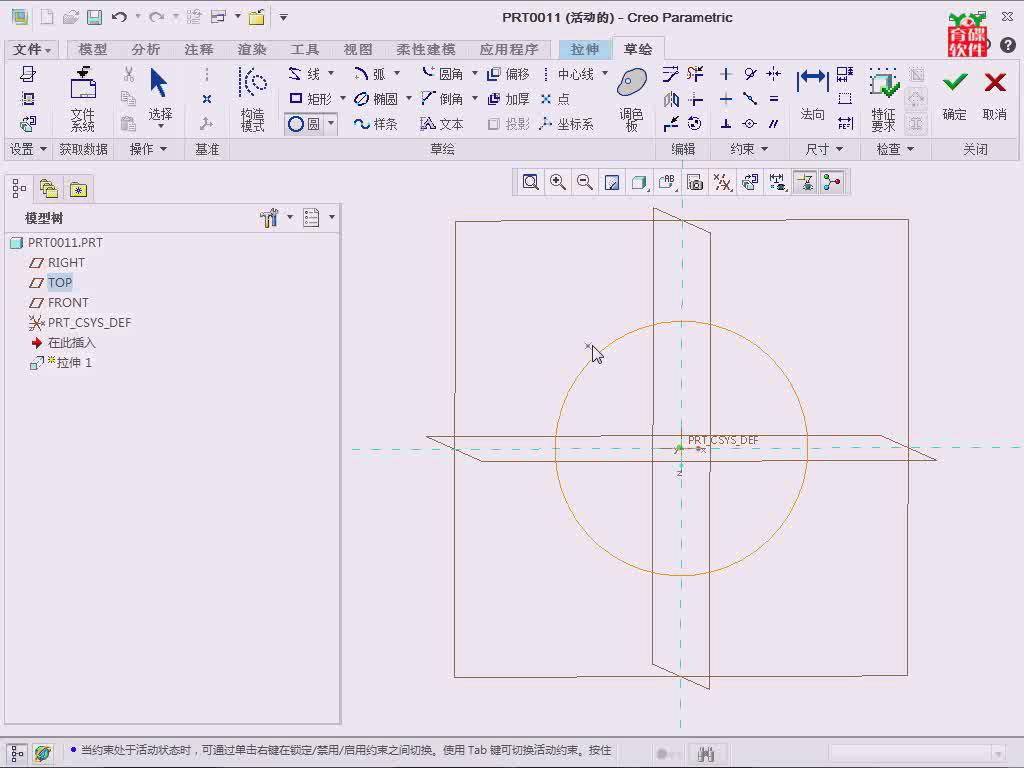
Task: Apply the parallel constraint icon
Action: coord(774,123)
